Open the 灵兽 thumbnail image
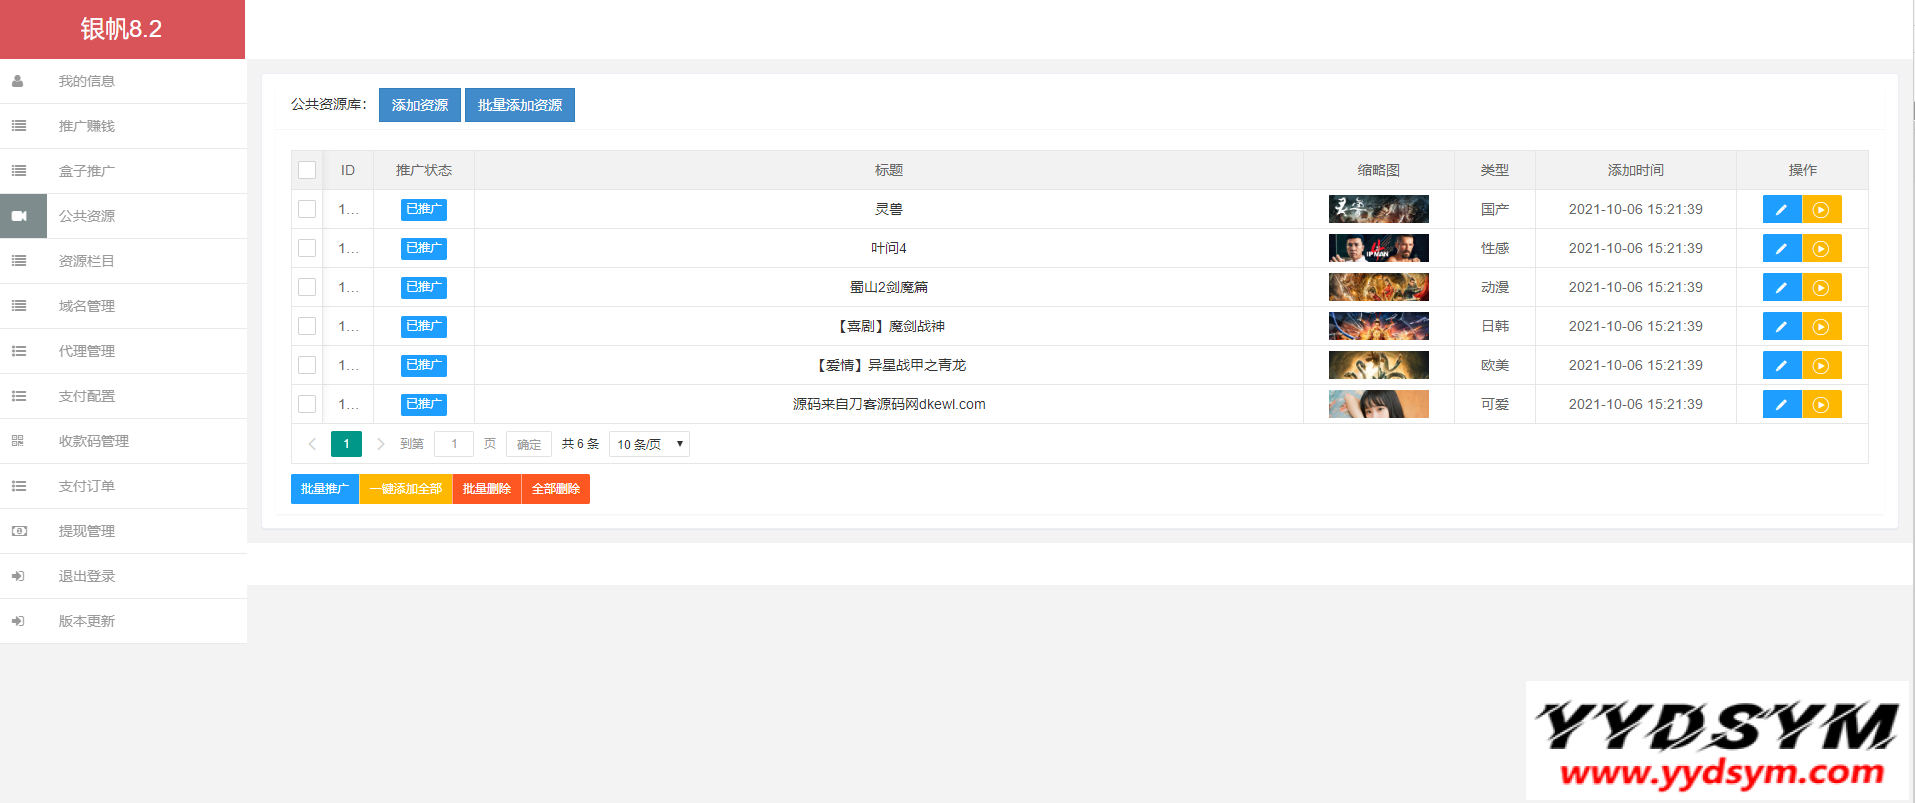Screen dimensions: 1915x803 [x=1378, y=209]
